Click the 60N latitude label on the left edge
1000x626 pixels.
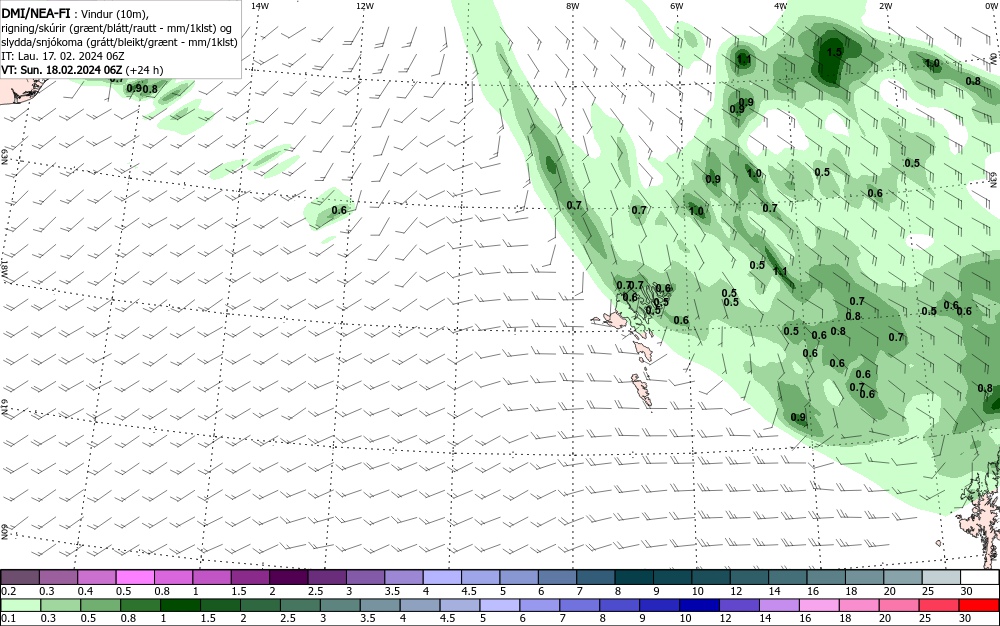point(4,532)
